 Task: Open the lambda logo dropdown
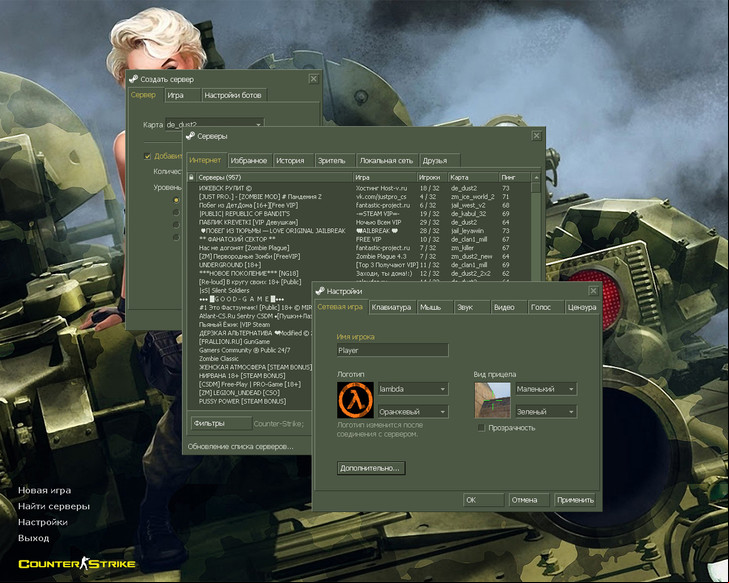[x=413, y=389]
